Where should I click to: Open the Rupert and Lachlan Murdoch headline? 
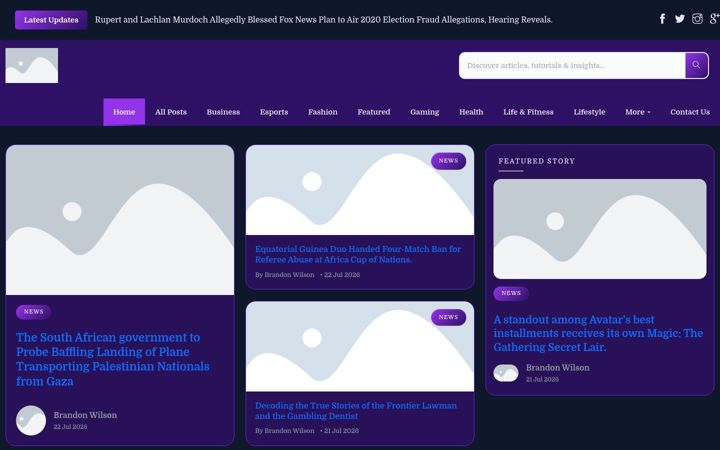point(323,20)
